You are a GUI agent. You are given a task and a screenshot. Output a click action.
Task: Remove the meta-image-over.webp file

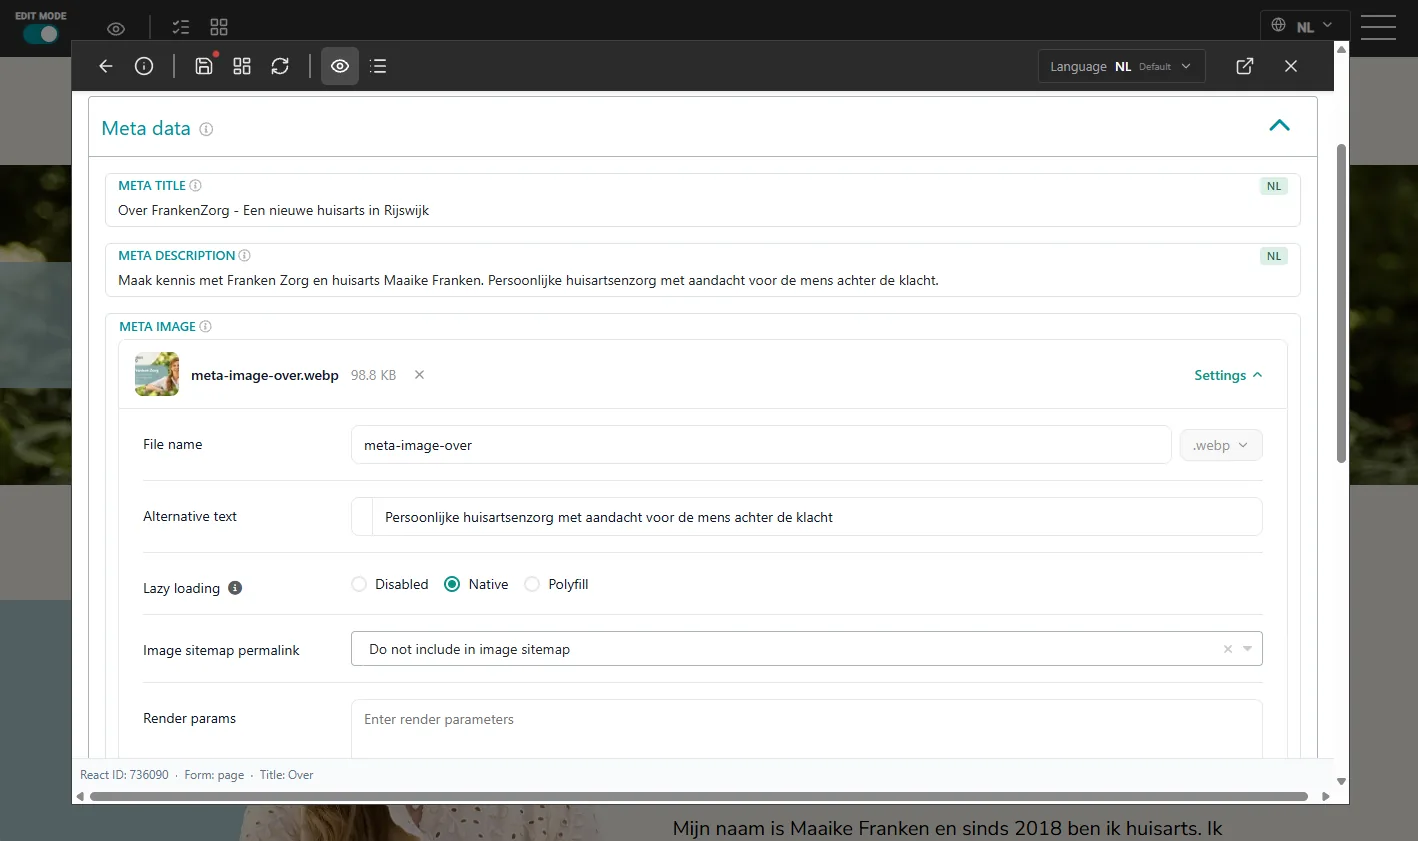click(420, 375)
